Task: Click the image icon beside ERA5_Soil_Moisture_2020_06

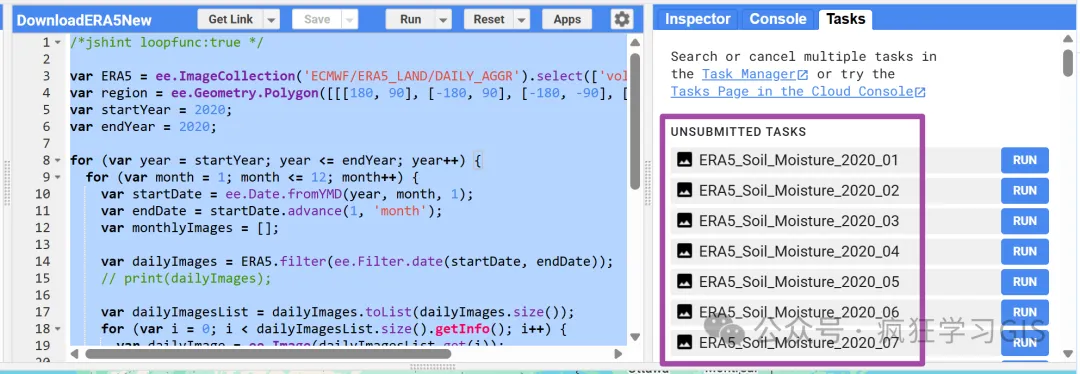Action: point(684,311)
